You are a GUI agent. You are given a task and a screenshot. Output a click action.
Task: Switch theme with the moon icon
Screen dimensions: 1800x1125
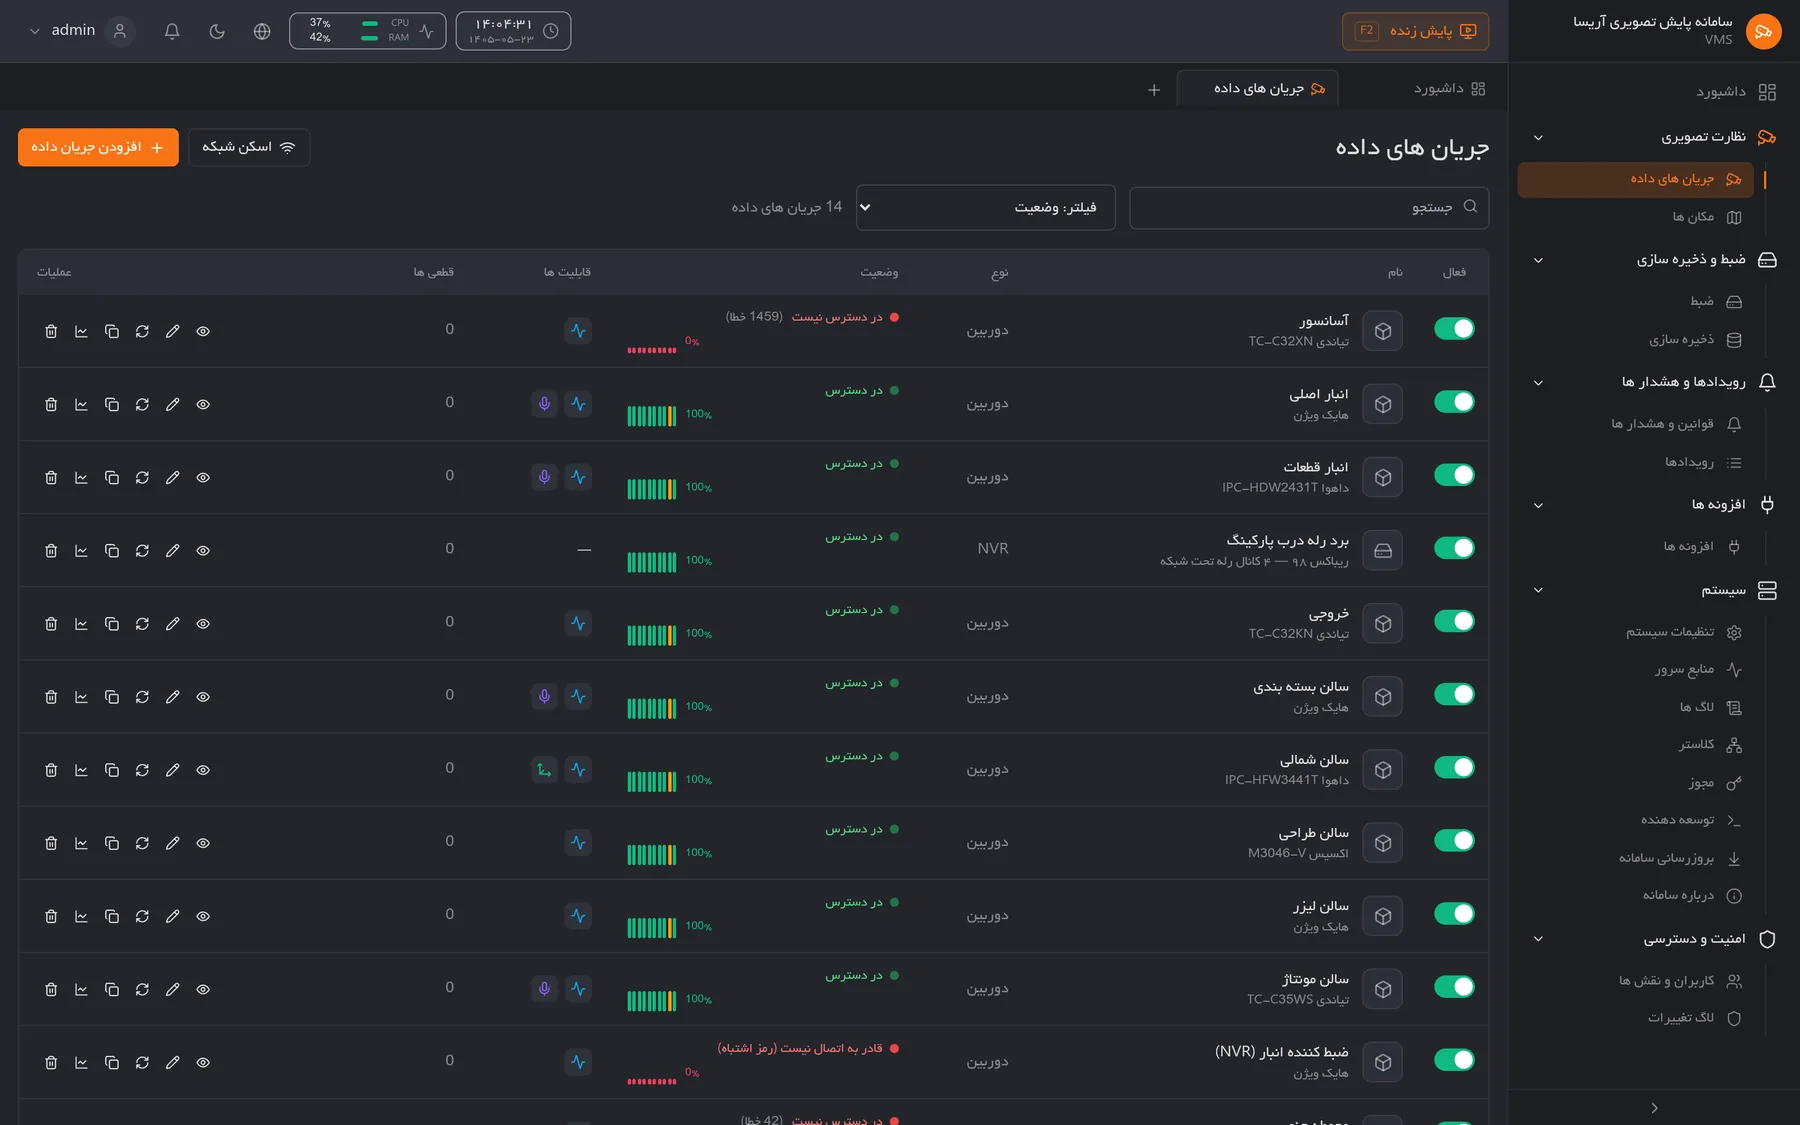click(217, 31)
